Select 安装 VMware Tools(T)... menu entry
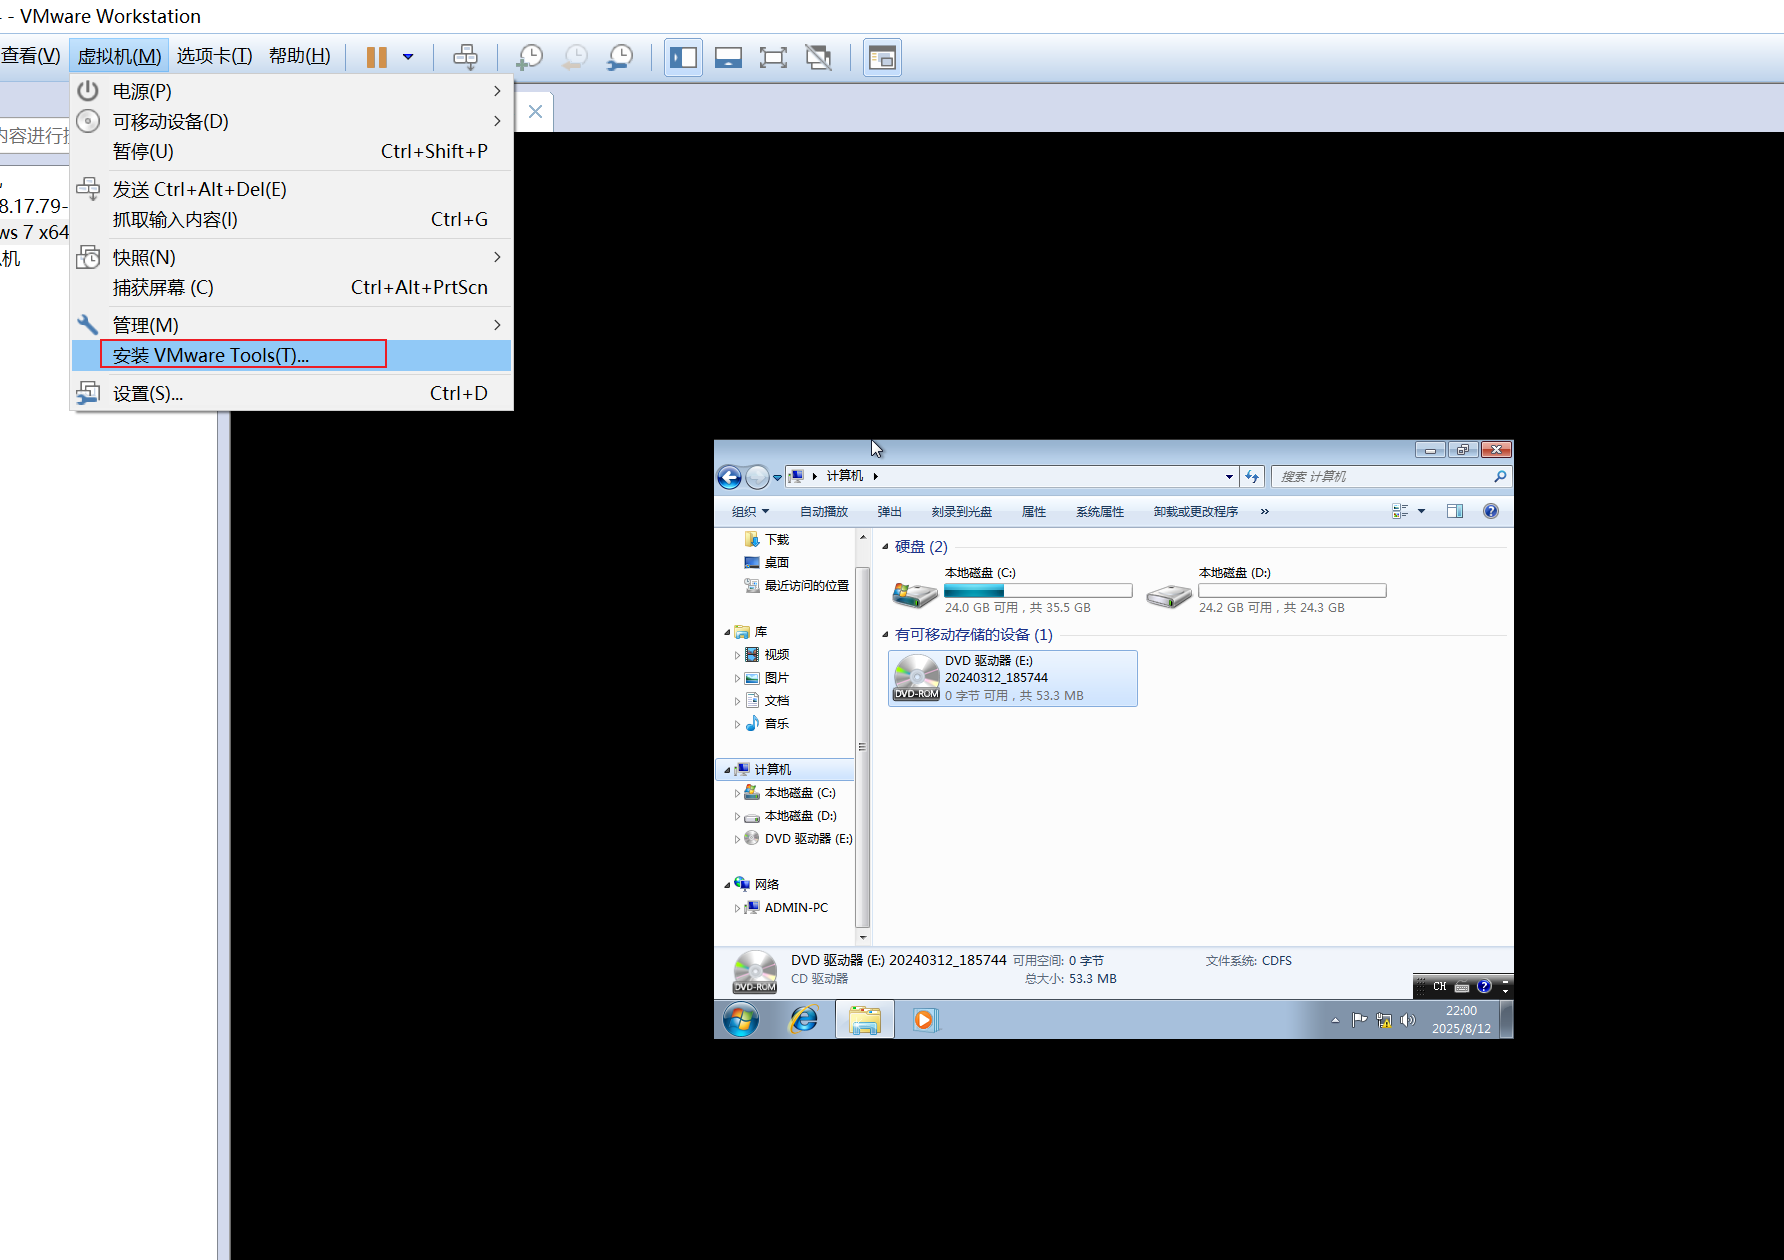The image size is (1784, 1260). [x=291, y=355]
